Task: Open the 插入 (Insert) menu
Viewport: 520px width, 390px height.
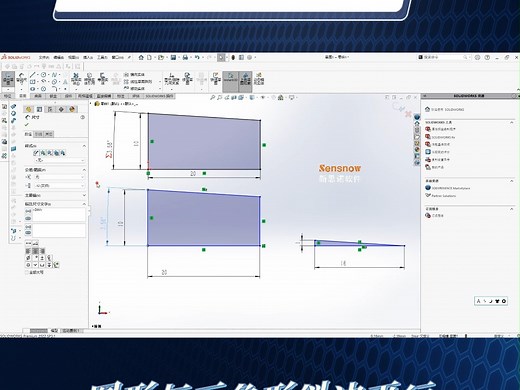Action: tap(88, 57)
